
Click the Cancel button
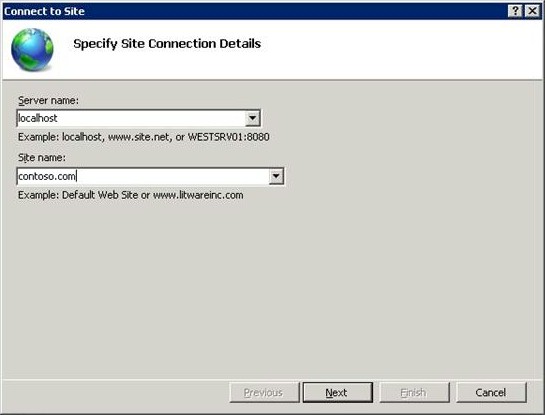491,392
